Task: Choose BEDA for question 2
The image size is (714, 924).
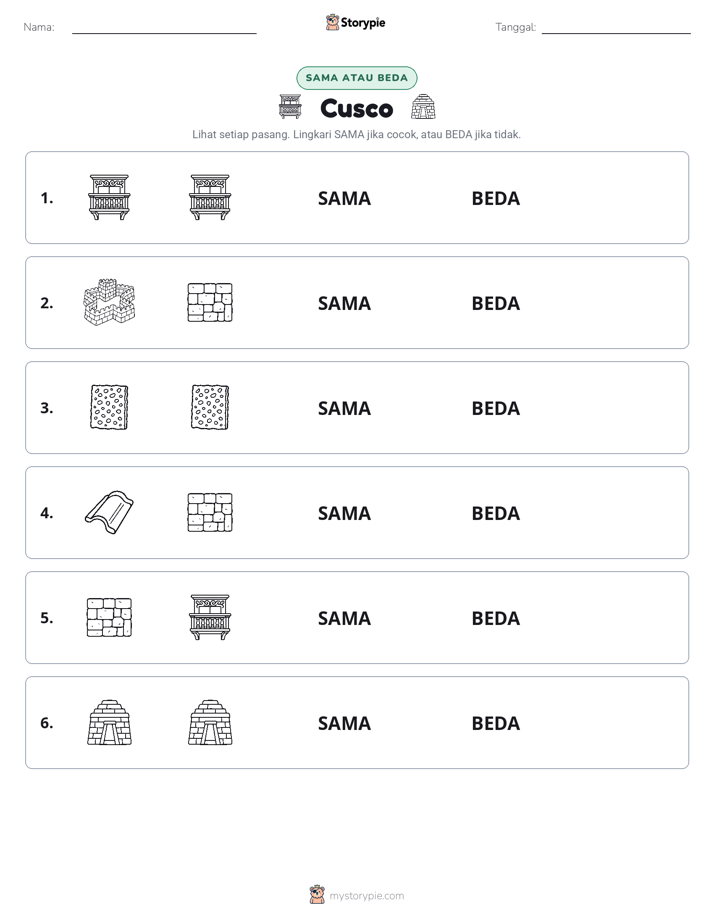Action: click(x=495, y=303)
